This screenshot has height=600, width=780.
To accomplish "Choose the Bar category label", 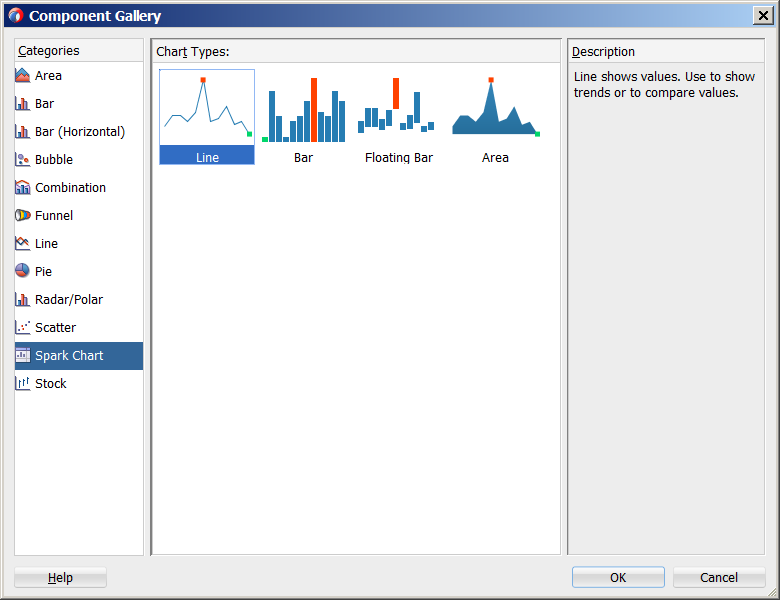I will click(x=44, y=103).
